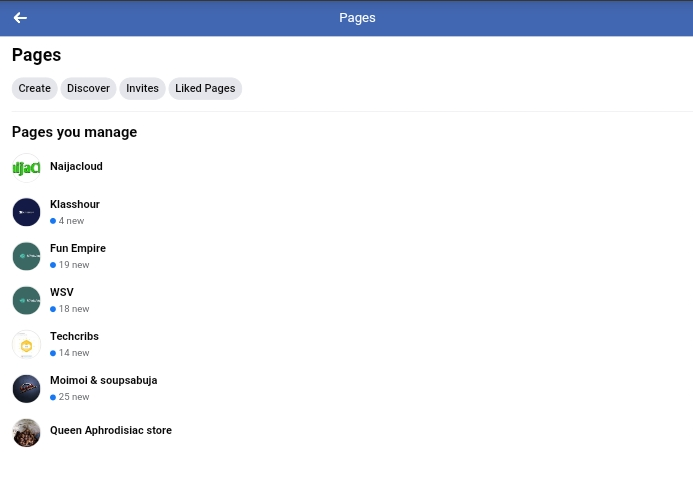Open the Fun Empire page
693x503 pixels.
point(78,248)
